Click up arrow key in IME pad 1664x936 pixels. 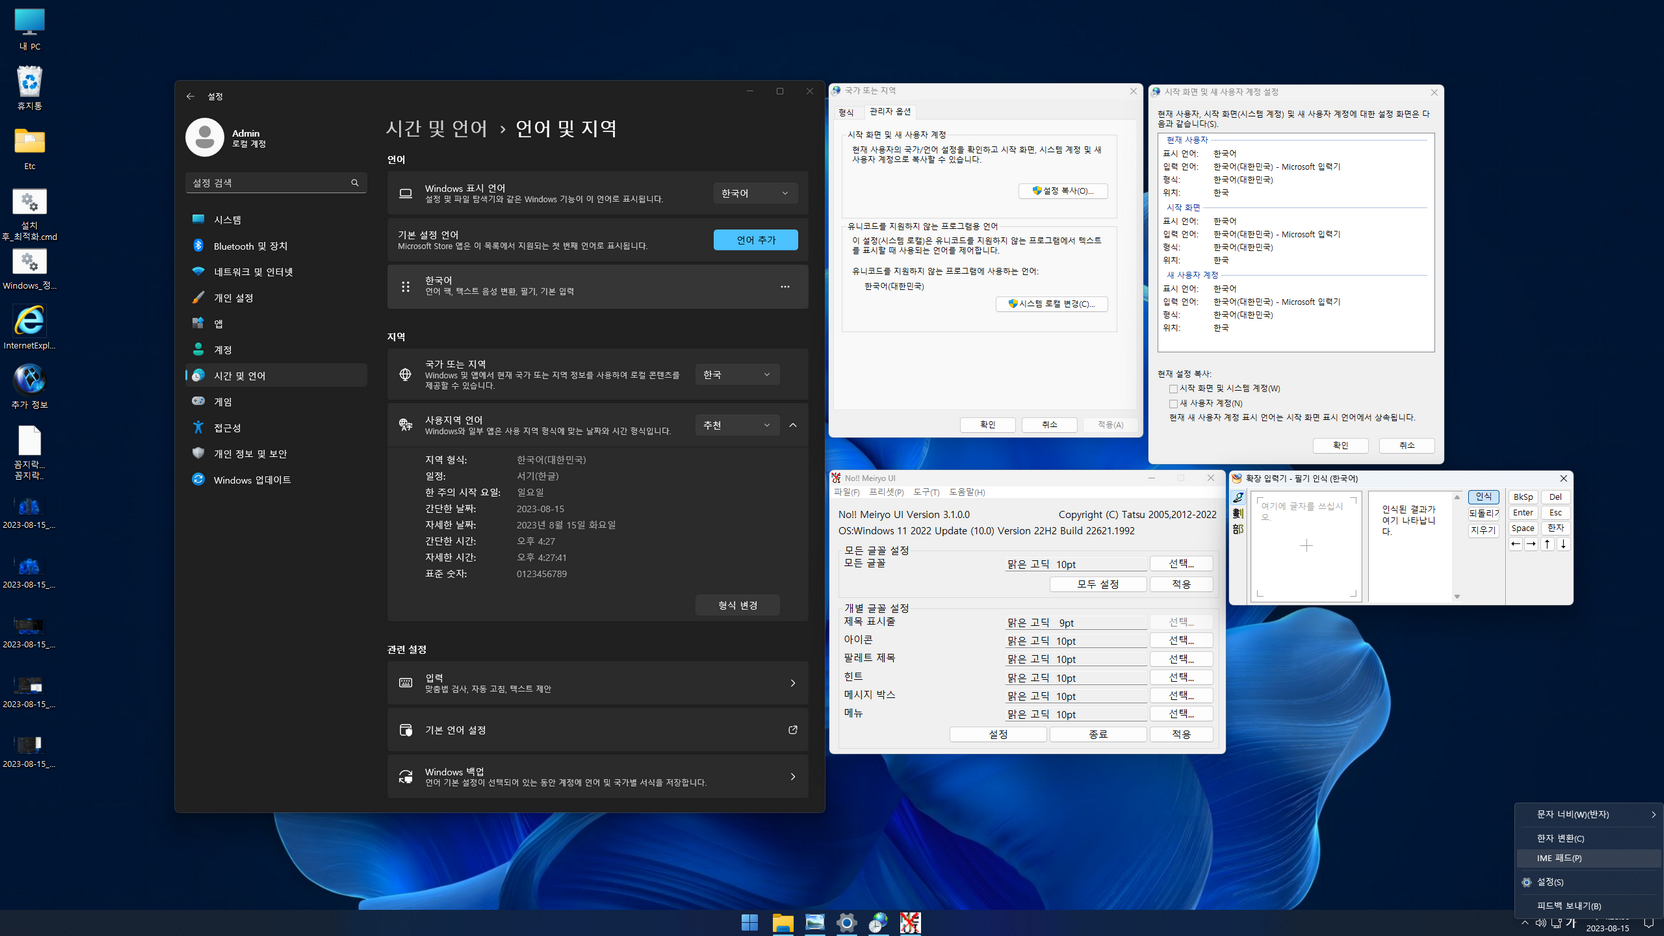tap(1547, 544)
